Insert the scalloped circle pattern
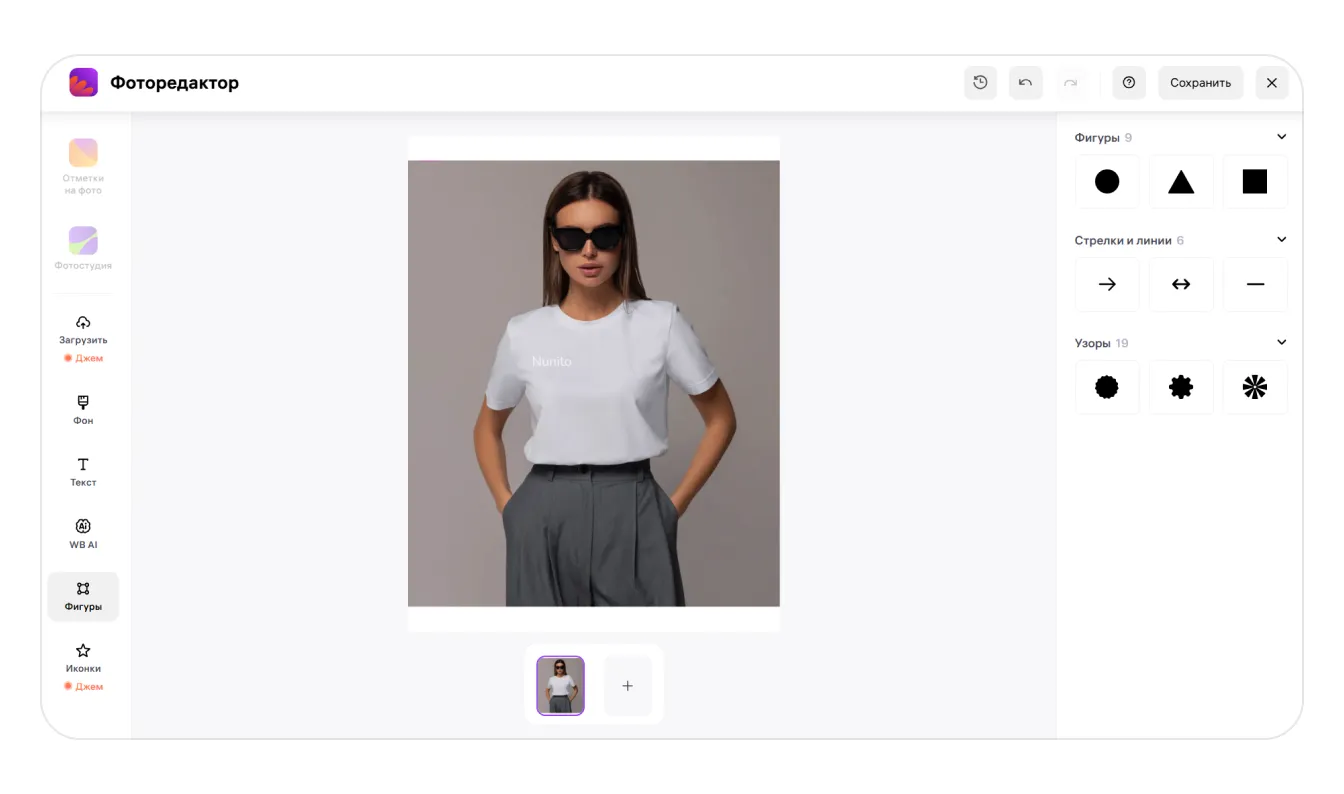The width and height of the screenshot is (1344, 794). point(1107,387)
